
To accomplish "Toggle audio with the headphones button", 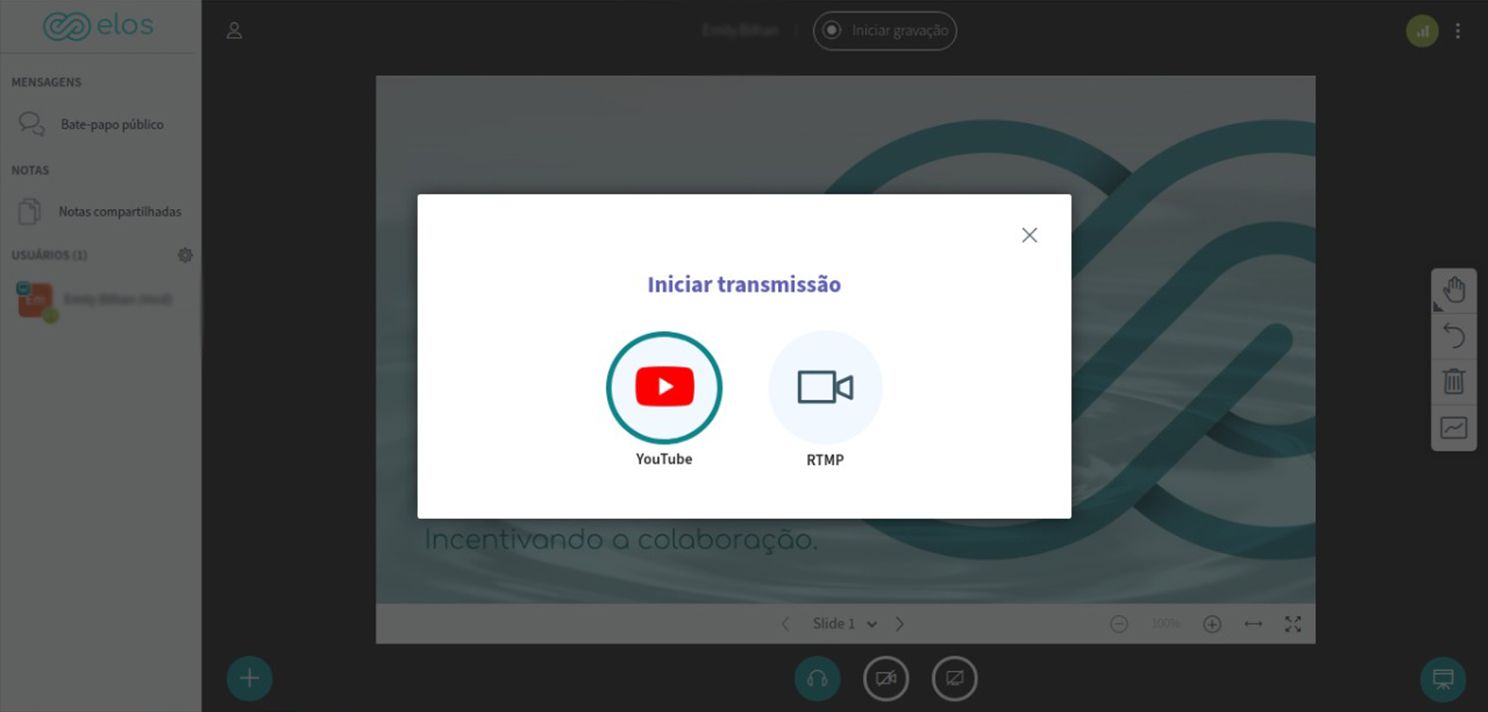I will click(x=817, y=679).
